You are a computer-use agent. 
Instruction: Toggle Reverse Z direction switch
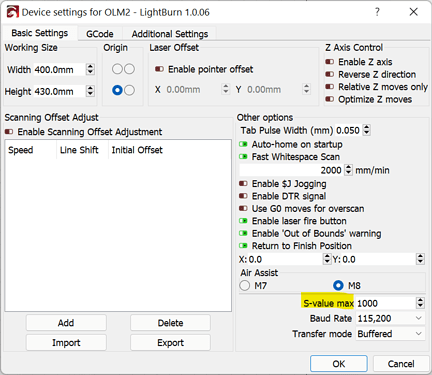330,74
